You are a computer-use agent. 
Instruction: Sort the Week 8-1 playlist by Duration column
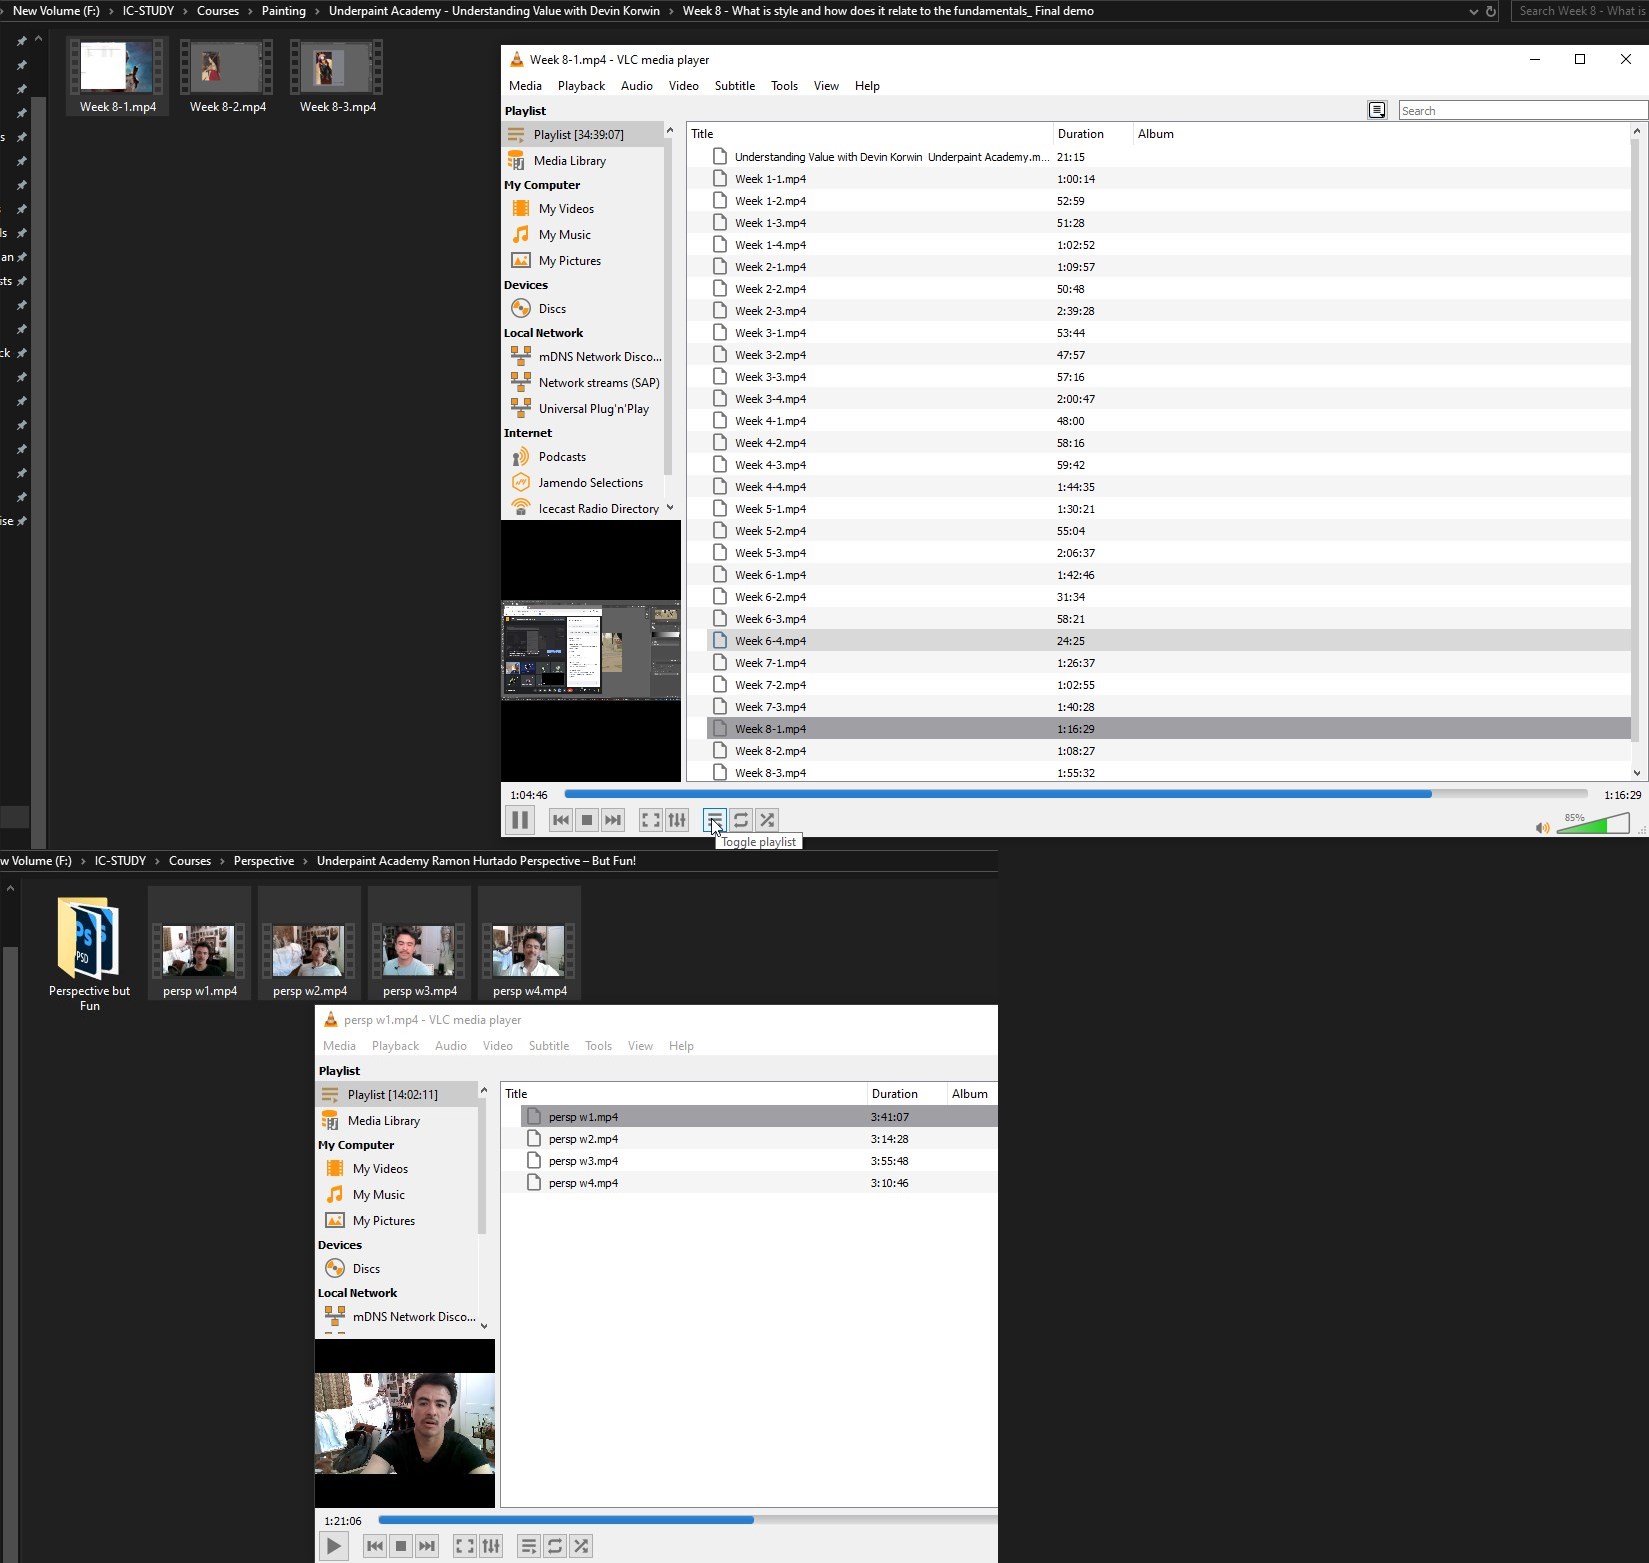click(1093, 133)
